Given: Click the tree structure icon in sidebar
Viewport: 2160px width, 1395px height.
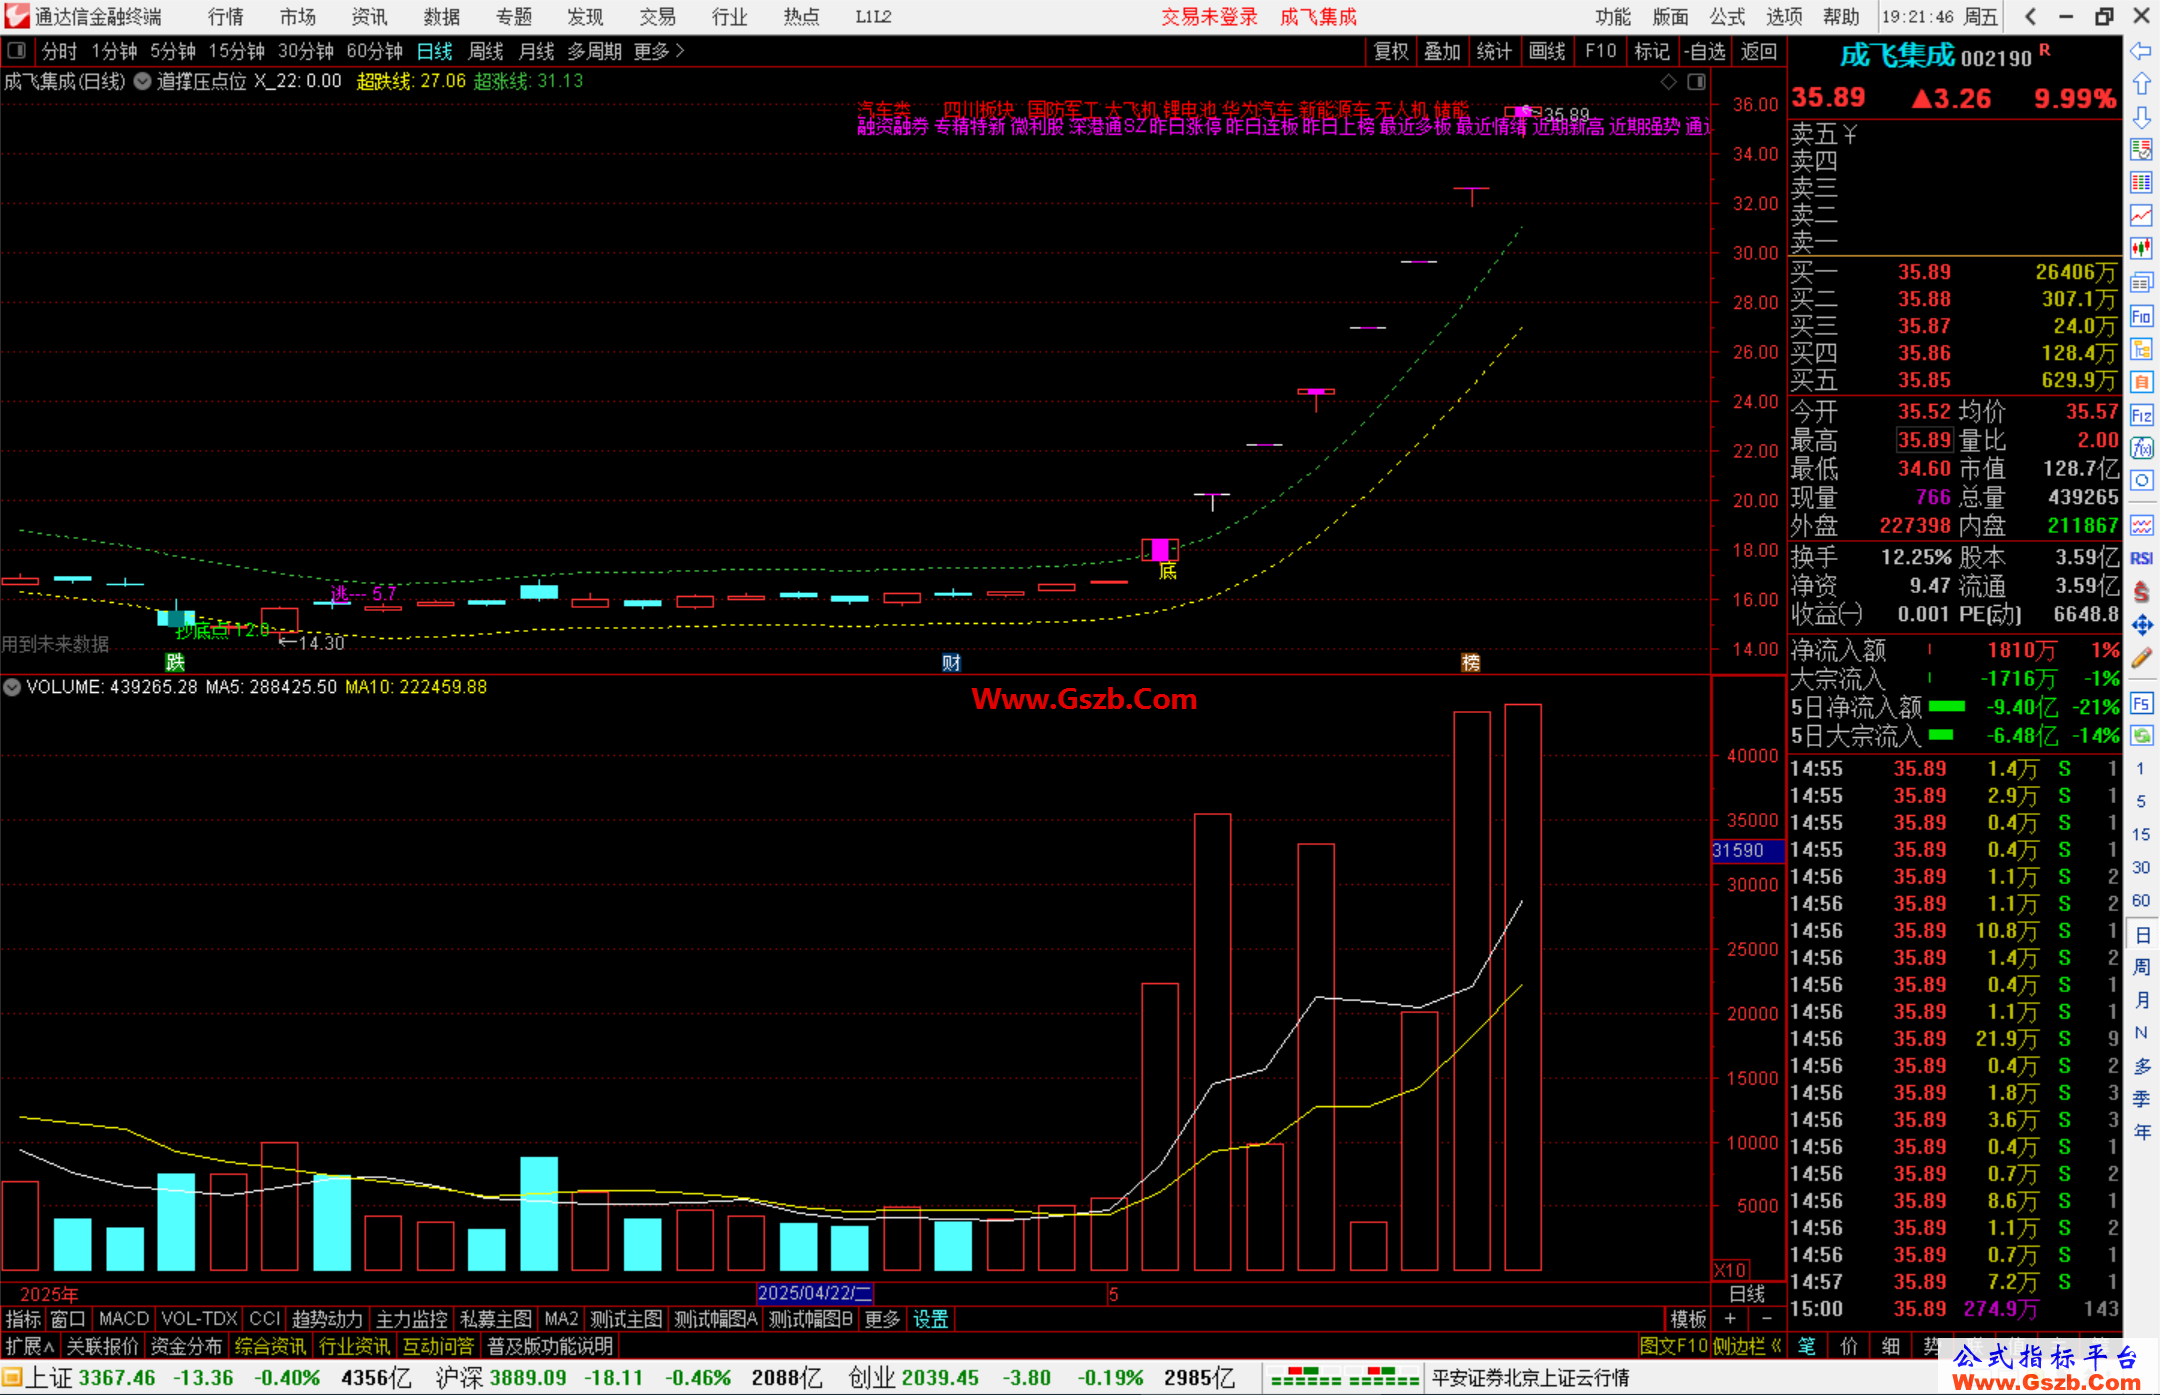Looking at the screenshot, I should (2141, 349).
